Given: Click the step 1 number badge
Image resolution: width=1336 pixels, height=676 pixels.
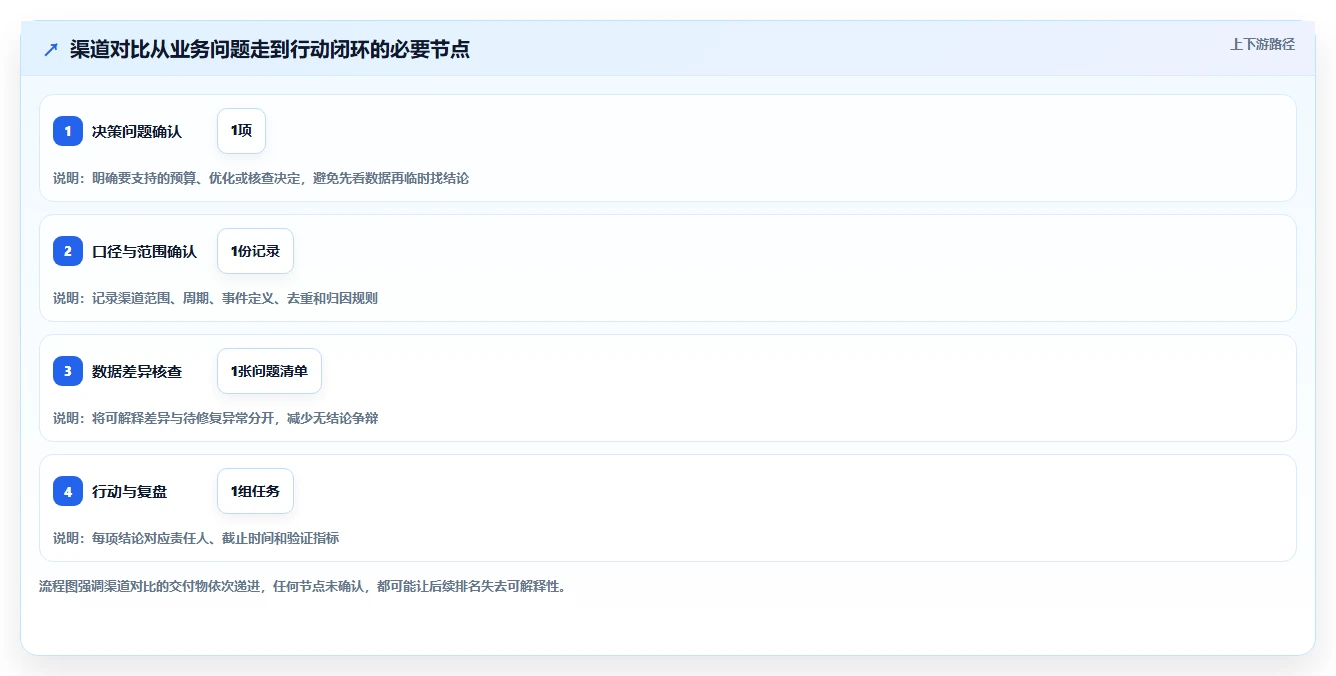Looking at the screenshot, I should click(x=68, y=131).
